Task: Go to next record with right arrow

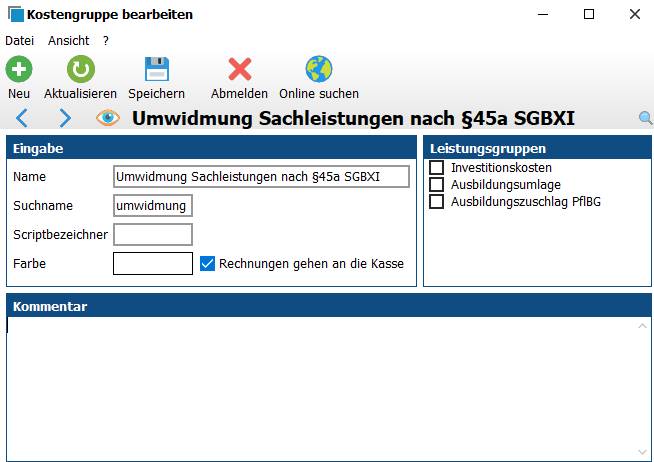Action: pos(65,118)
